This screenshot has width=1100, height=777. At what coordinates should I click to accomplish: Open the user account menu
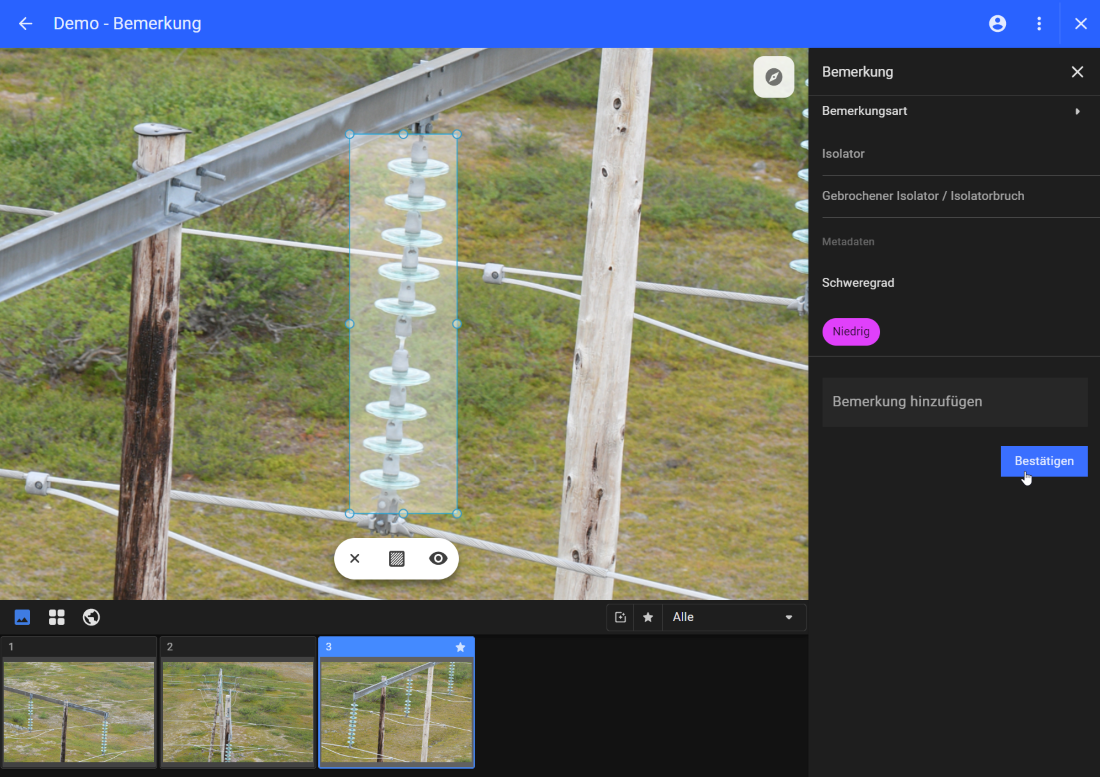point(997,24)
